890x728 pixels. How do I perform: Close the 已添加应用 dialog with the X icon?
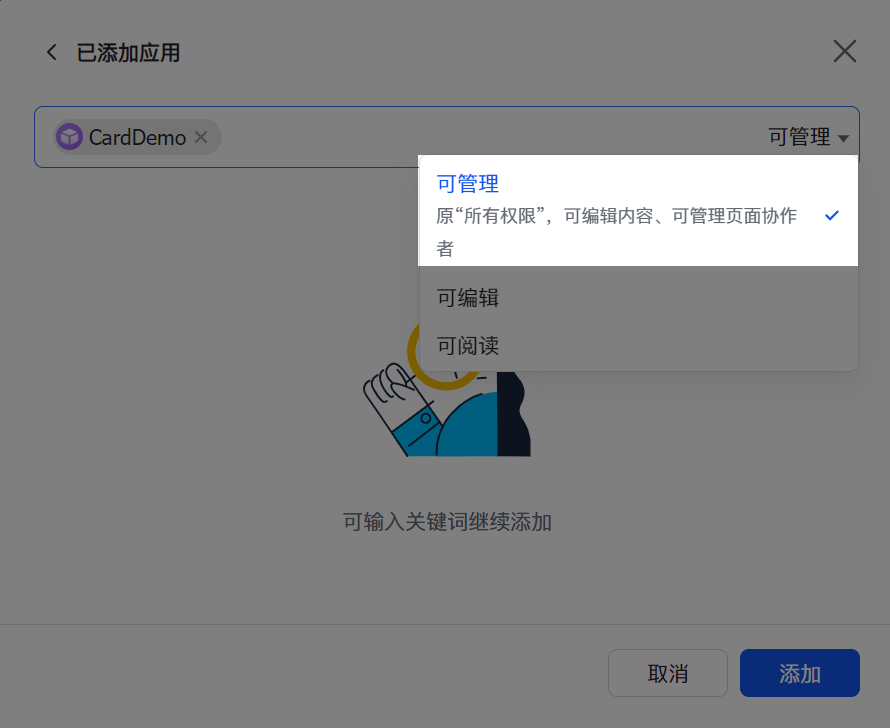pyautogui.click(x=845, y=52)
